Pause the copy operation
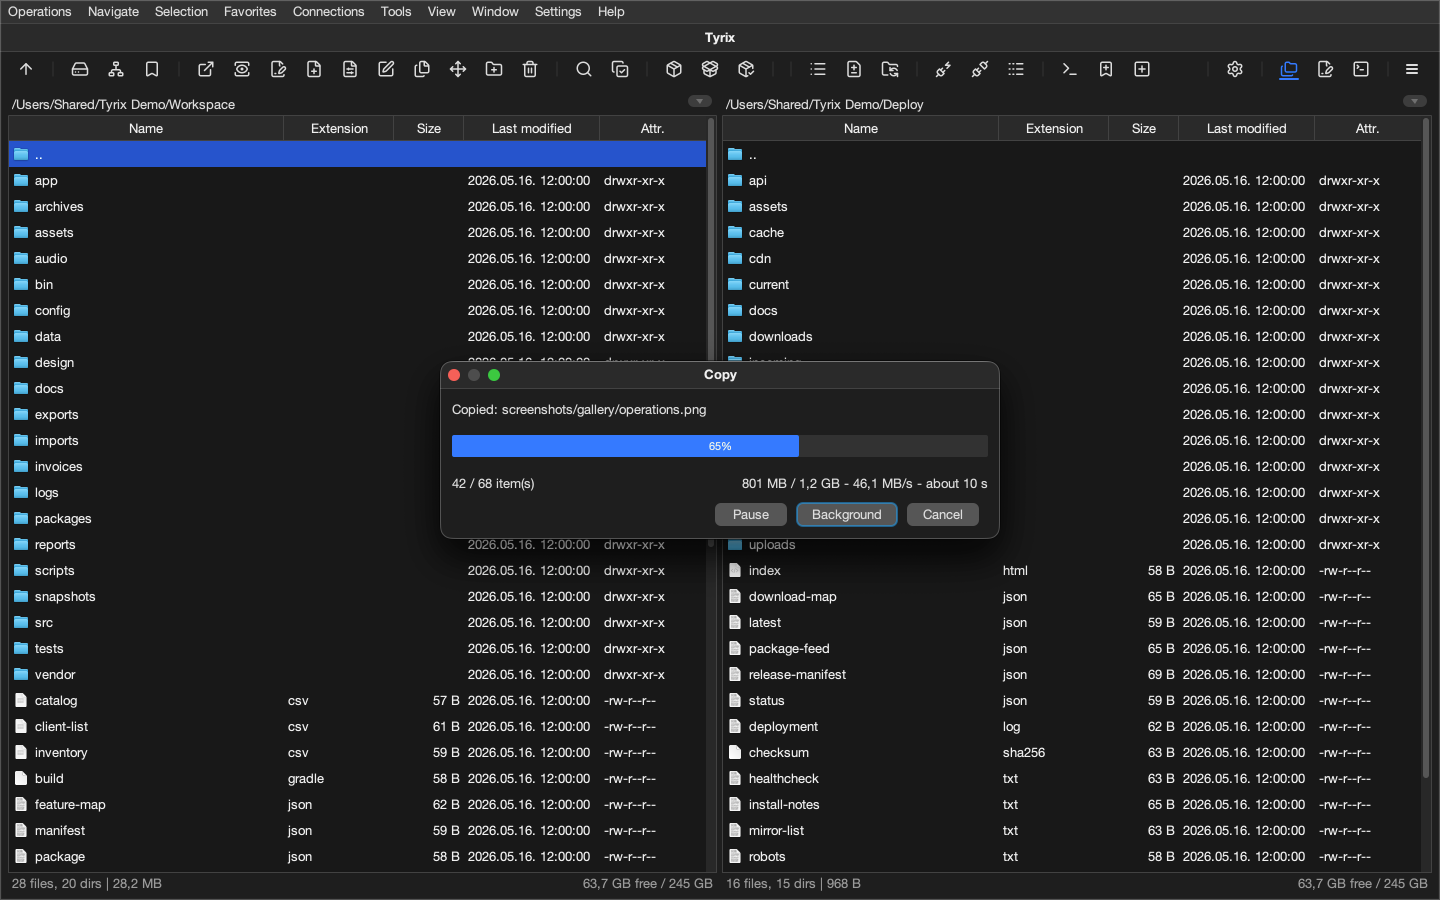 coord(751,514)
